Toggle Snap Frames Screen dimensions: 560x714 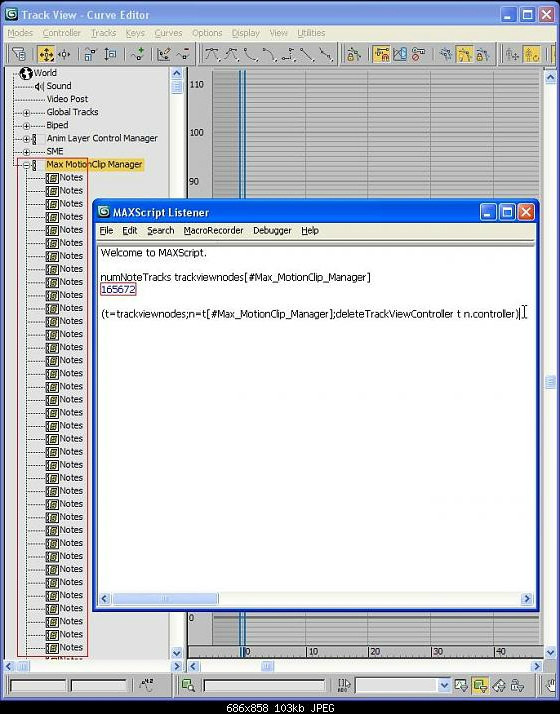(381, 55)
